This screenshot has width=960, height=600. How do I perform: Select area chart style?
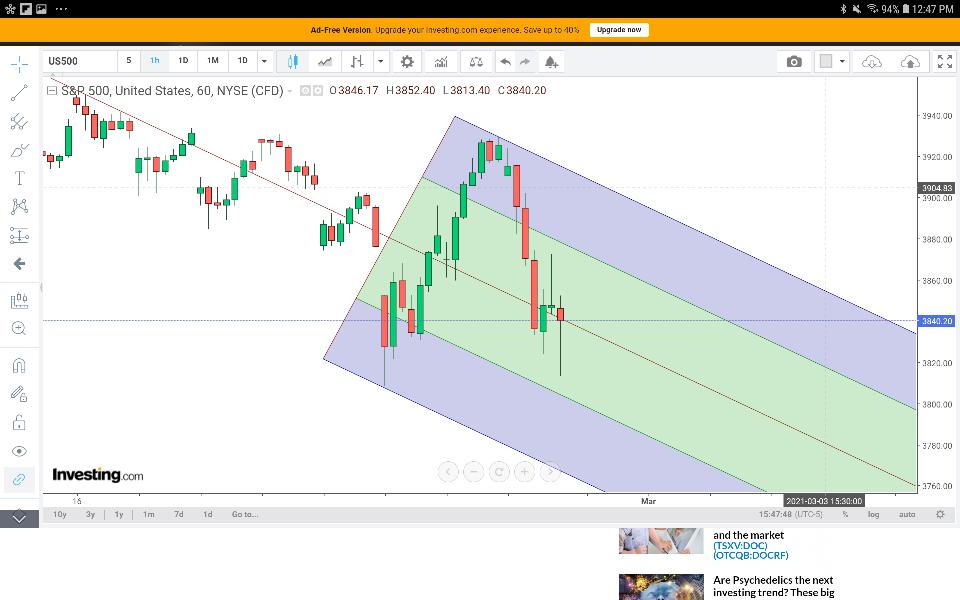coord(325,61)
